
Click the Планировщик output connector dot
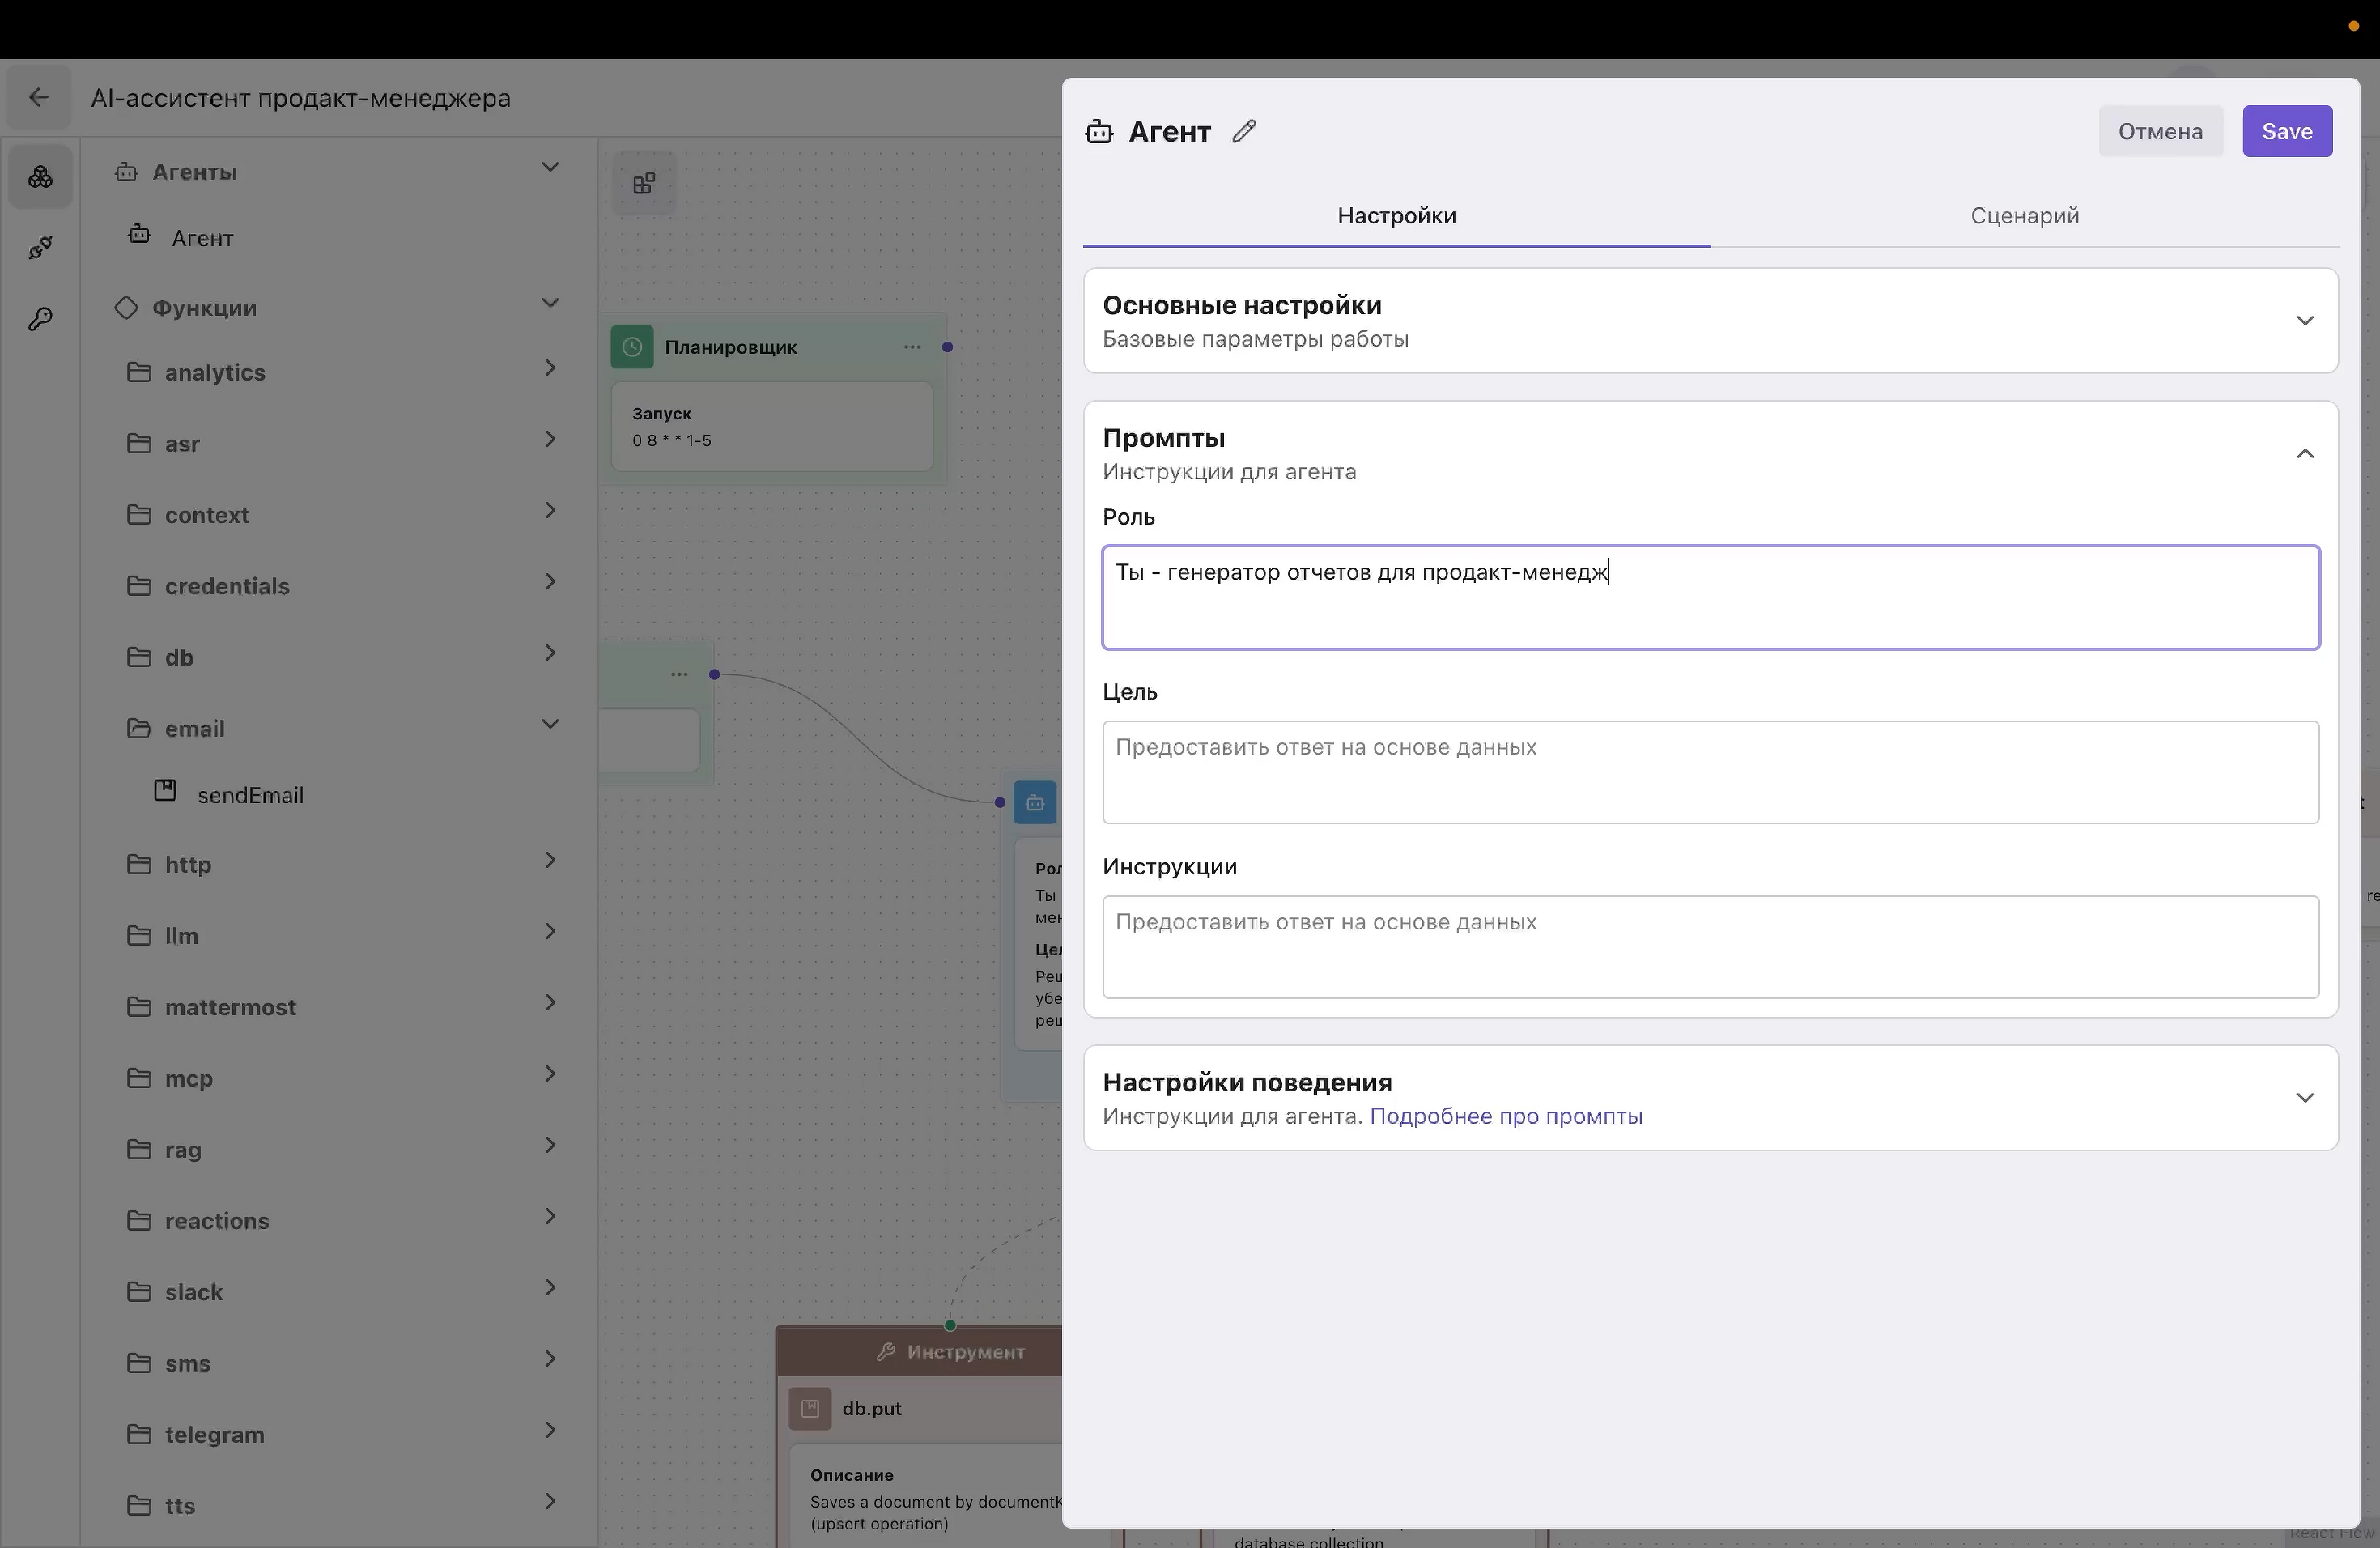click(x=947, y=347)
